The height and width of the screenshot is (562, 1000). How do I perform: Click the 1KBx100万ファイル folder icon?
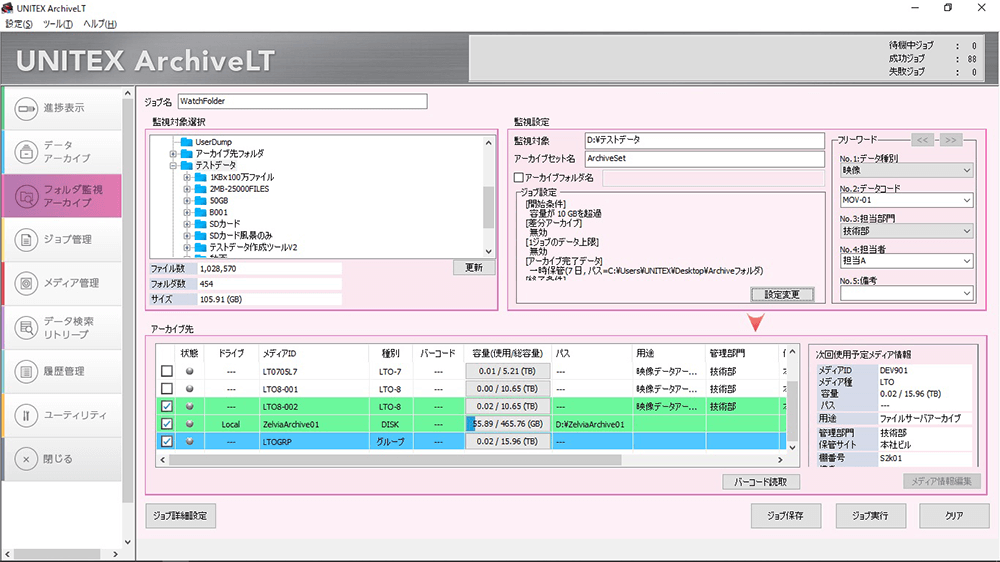[200, 177]
